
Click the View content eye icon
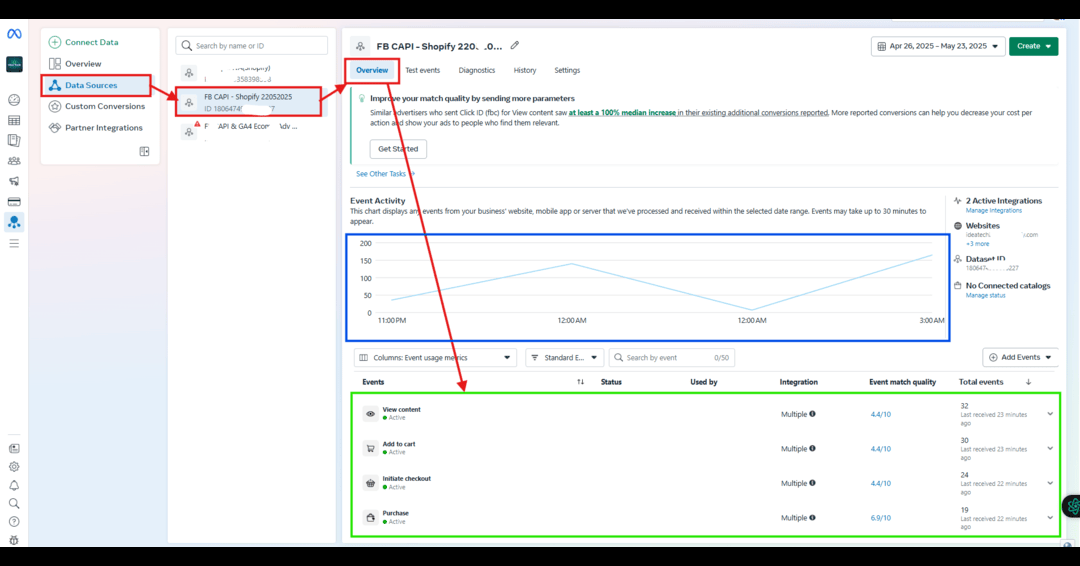tap(371, 414)
